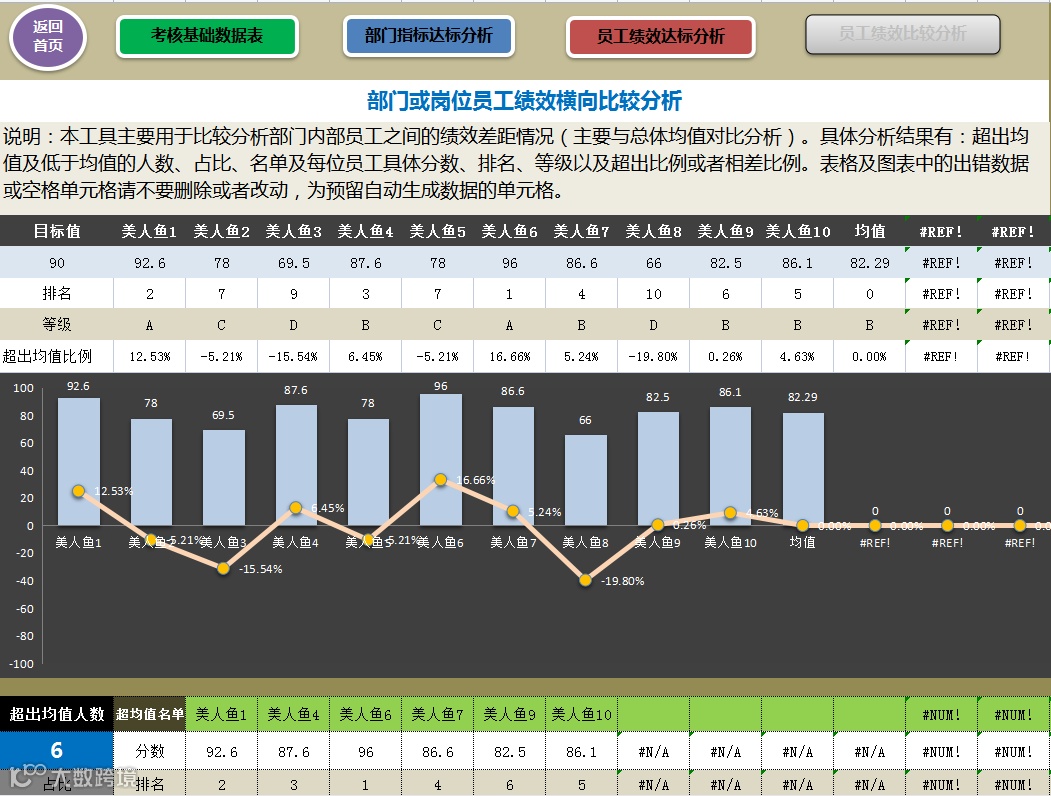Select the title 部门或岗位员工绩效横向比较分析

click(524, 101)
